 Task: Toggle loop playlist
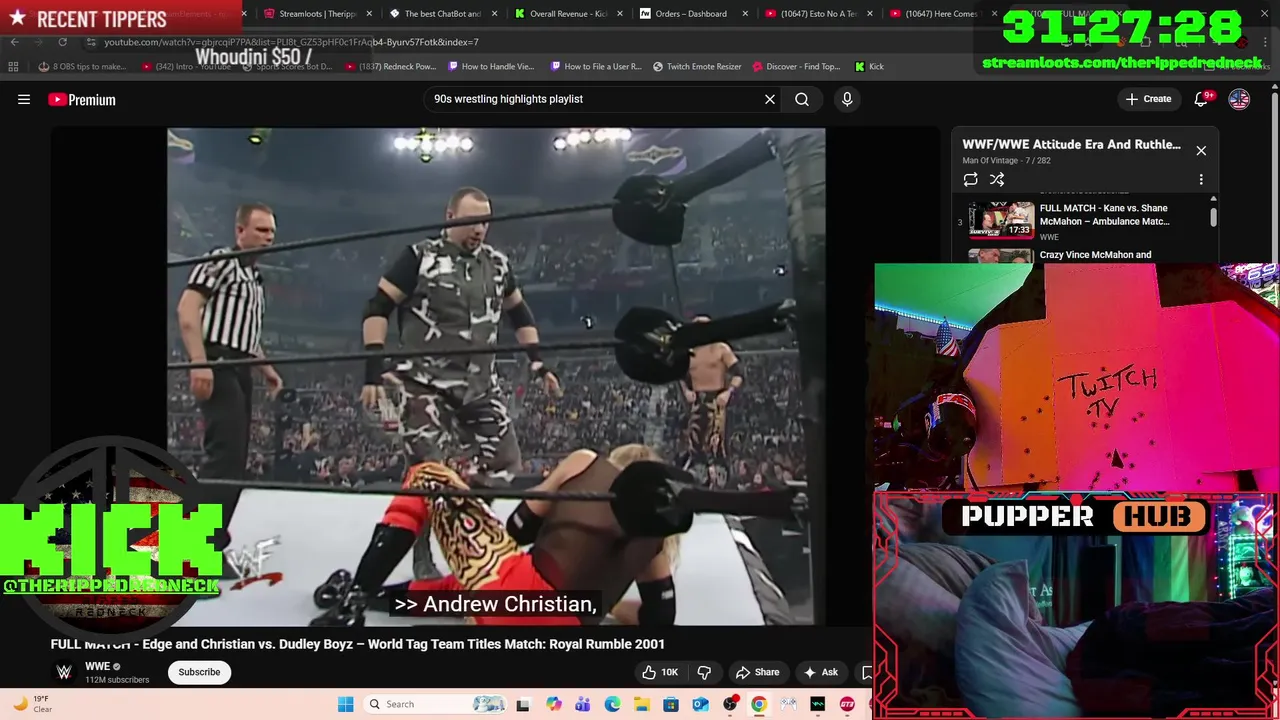(x=970, y=179)
